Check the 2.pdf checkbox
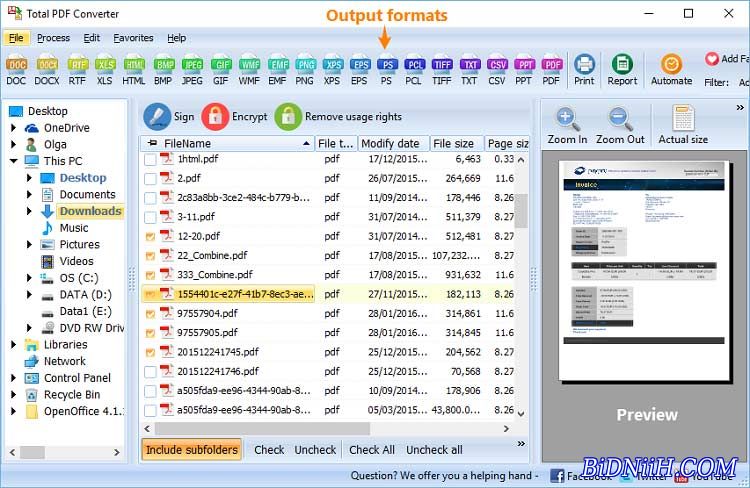The height and width of the screenshot is (488, 750). pyautogui.click(x=150, y=178)
